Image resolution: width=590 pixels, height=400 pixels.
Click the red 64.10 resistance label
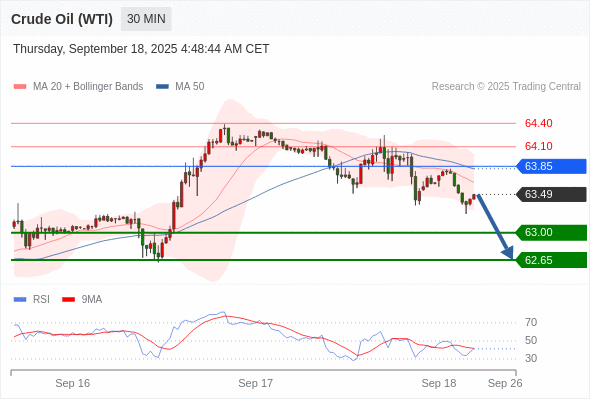coord(538,146)
